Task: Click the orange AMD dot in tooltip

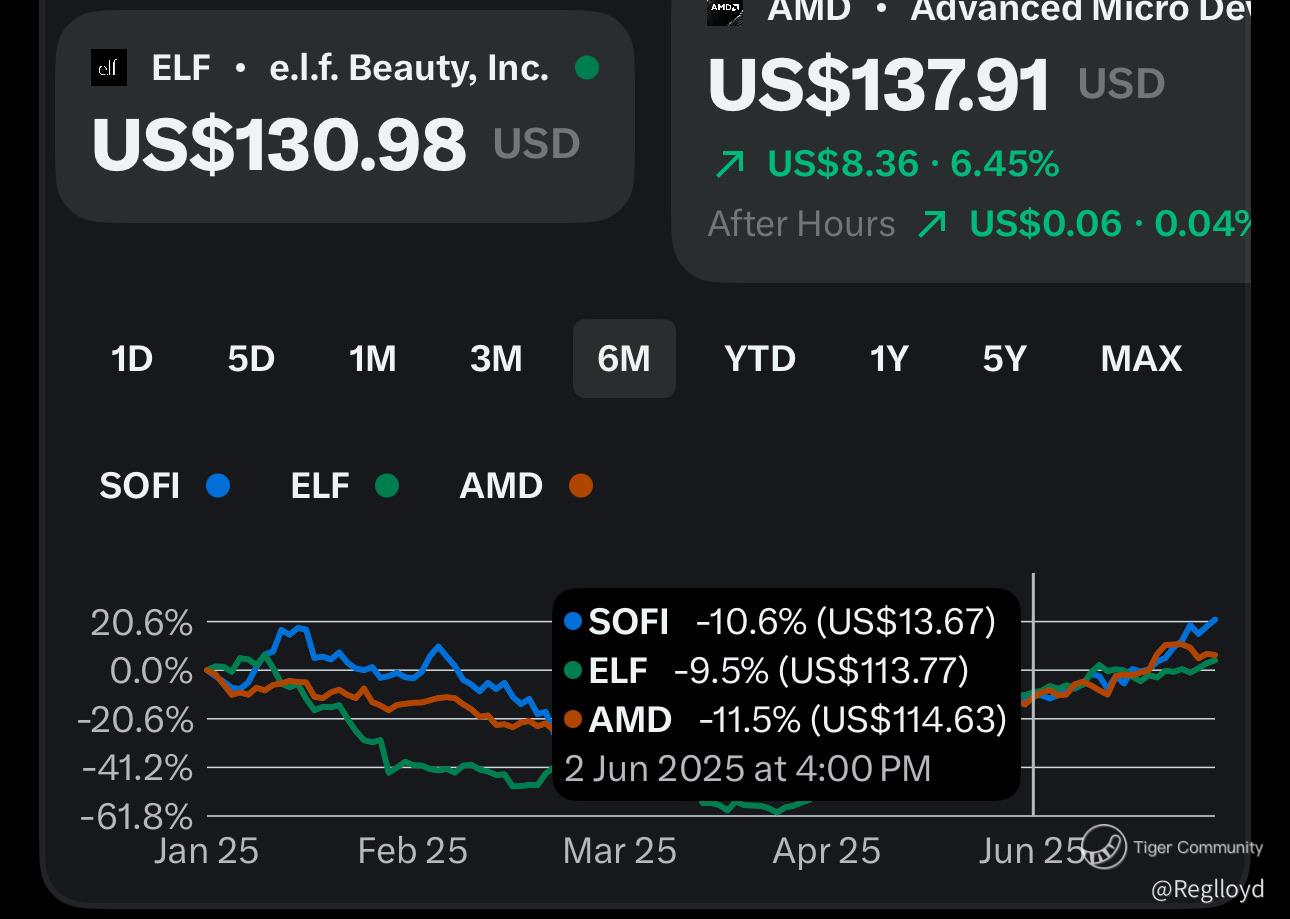Action: pyautogui.click(x=573, y=719)
